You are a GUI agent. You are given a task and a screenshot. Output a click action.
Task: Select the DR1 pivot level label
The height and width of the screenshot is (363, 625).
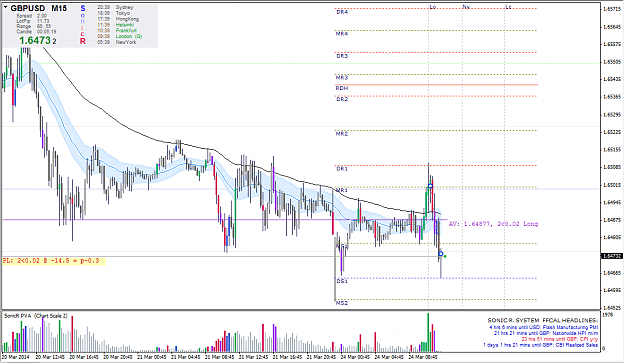tap(342, 169)
